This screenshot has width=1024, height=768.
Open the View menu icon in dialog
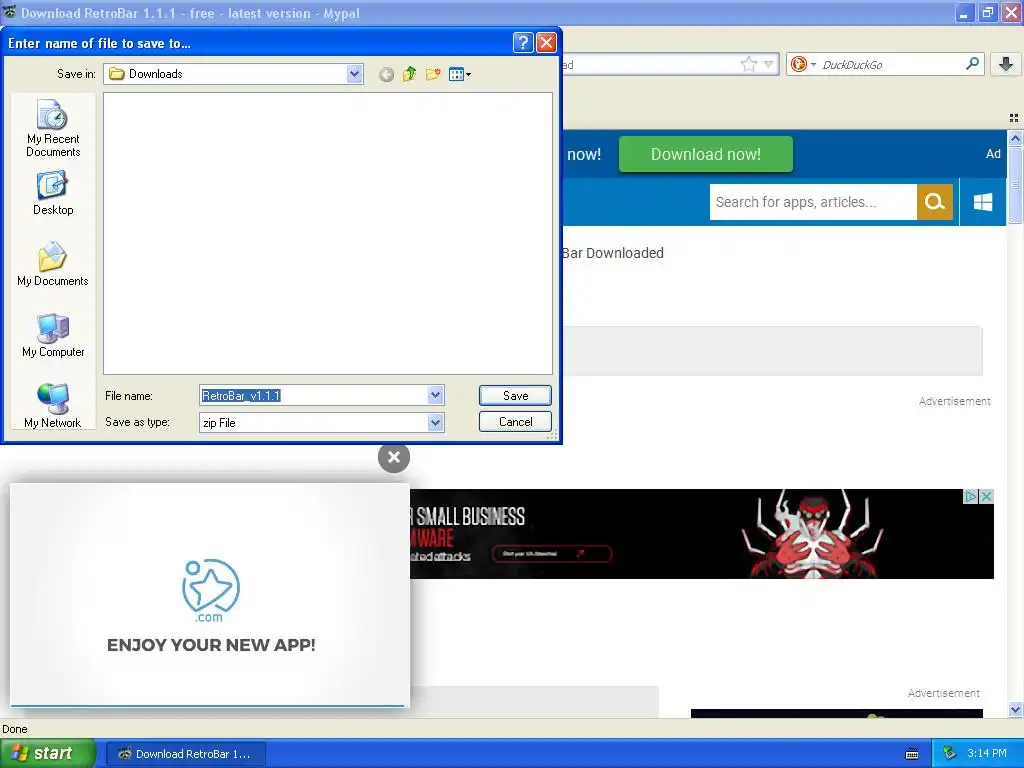(460, 74)
